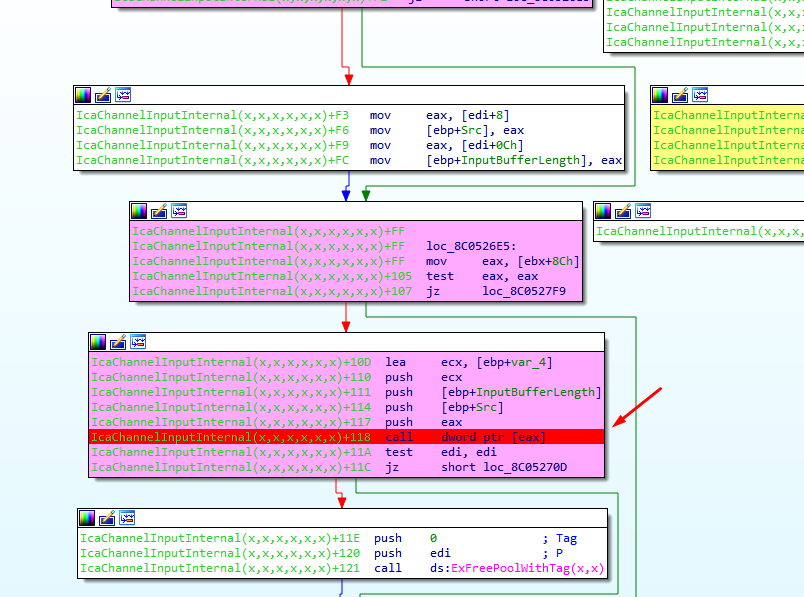Viewport: 804px width, 597px height.
Task: Select address IcaChannelInputInternal+121
Action: click(219, 568)
